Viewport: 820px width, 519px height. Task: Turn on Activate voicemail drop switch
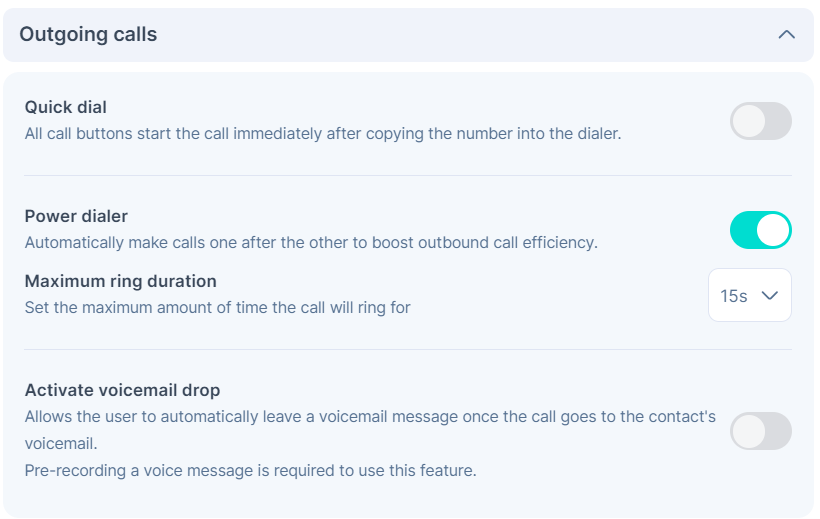pyautogui.click(x=760, y=431)
